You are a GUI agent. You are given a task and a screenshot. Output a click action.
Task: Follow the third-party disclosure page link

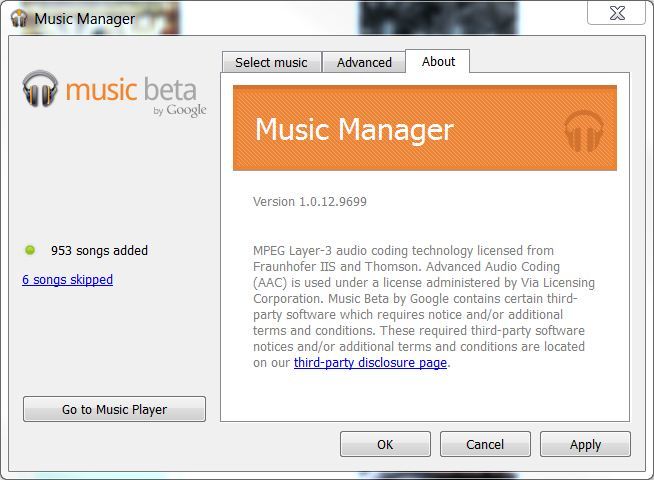(x=370, y=362)
